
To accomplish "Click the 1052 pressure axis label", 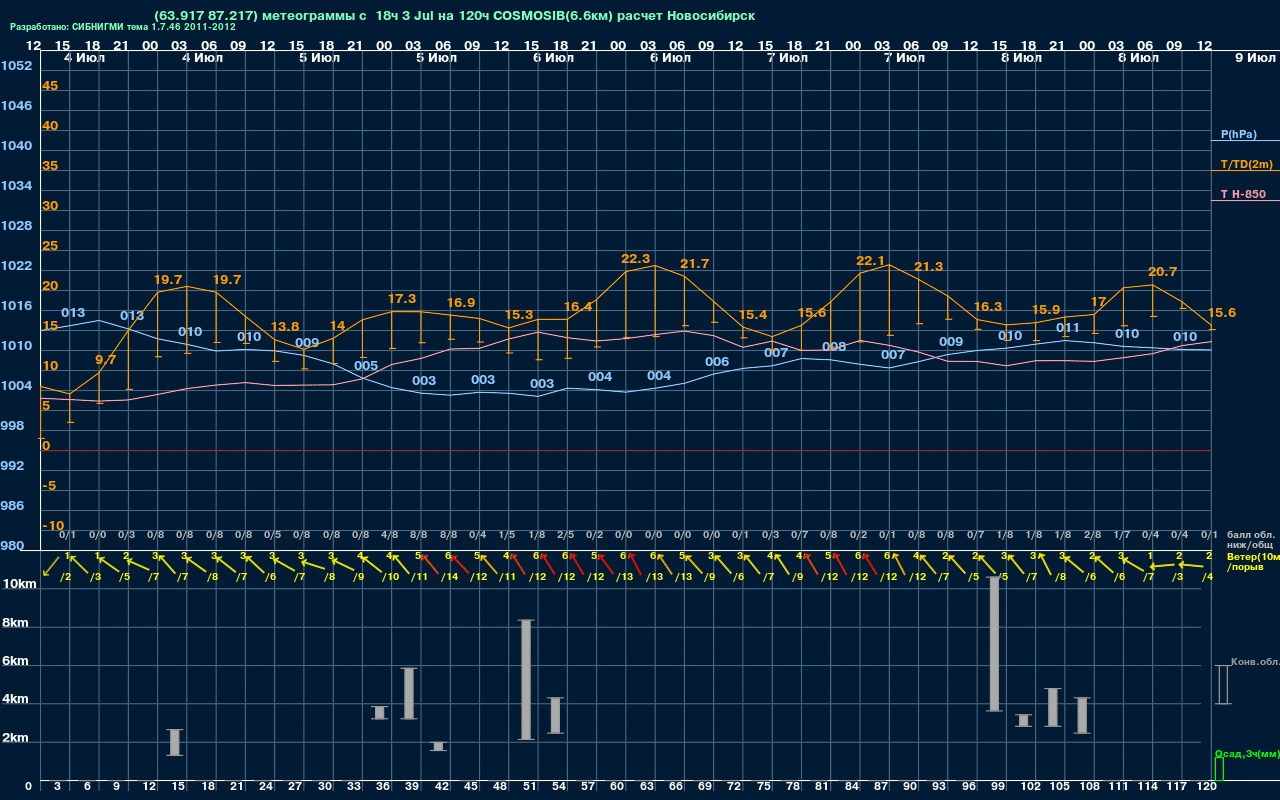I will click(x=16, y=66).
